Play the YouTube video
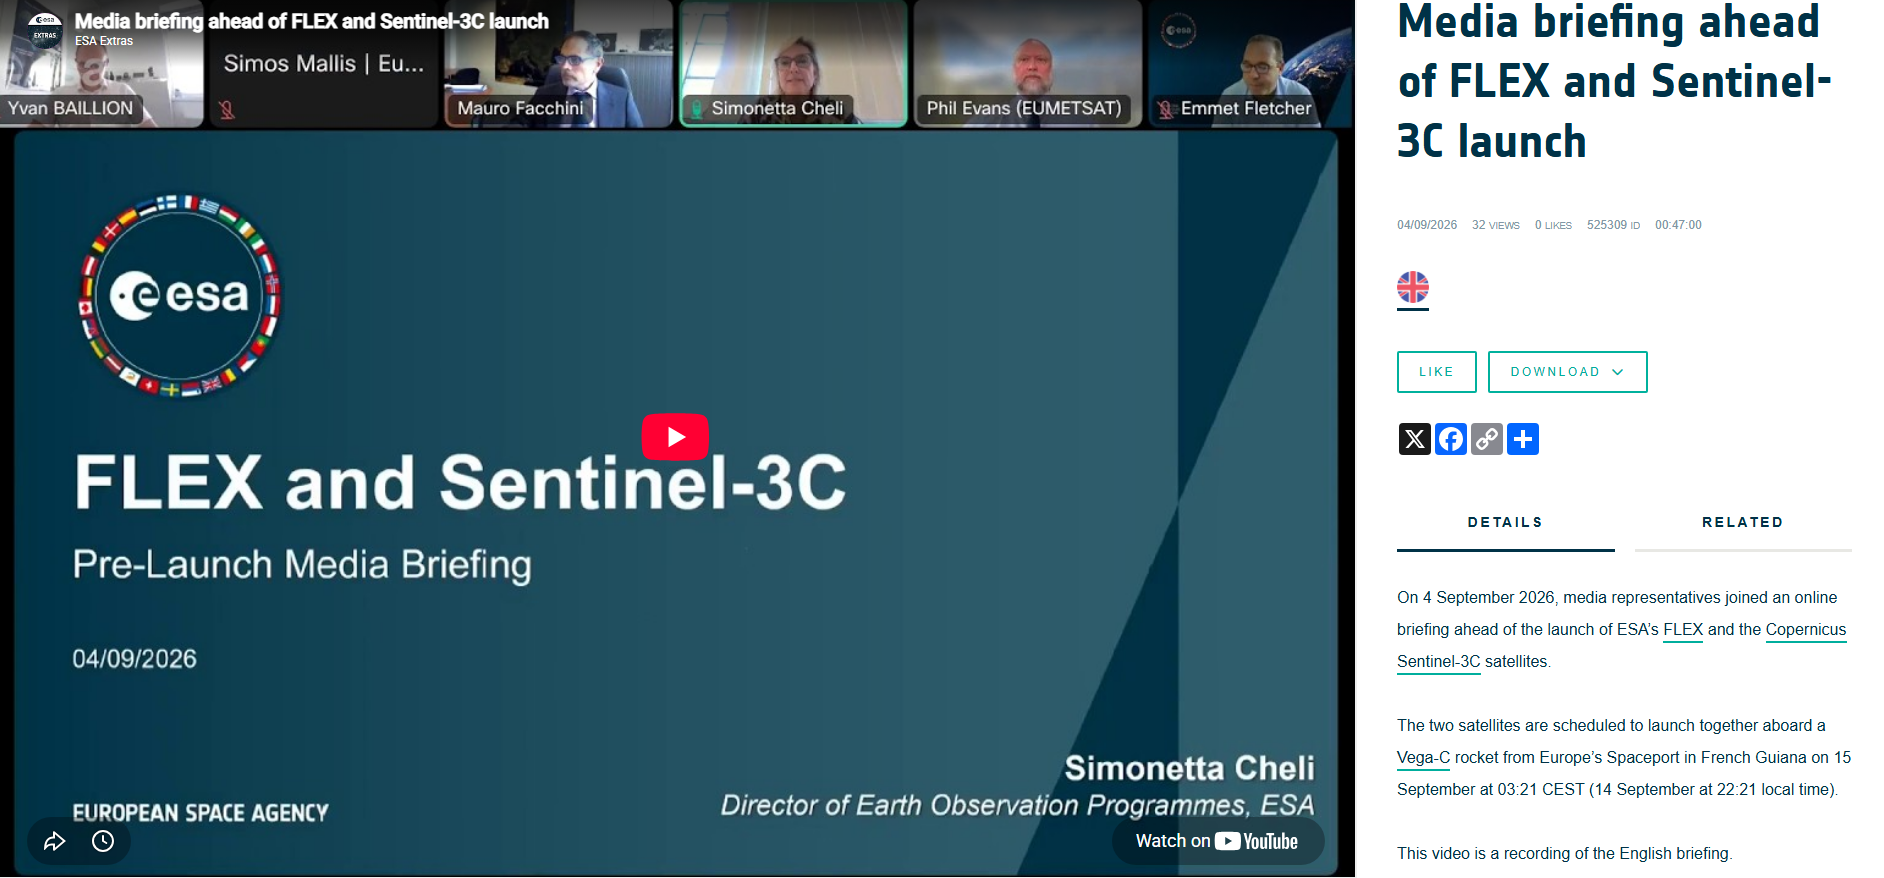 (x=675, y=437)
